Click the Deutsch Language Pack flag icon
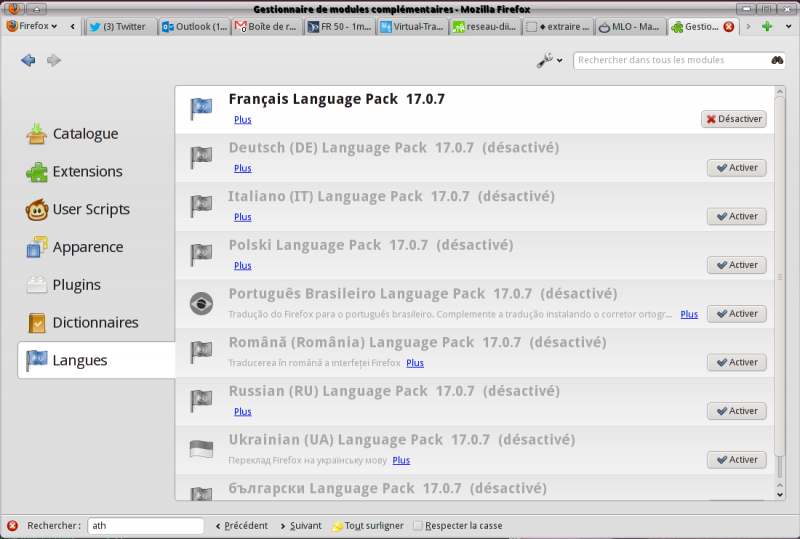Viewport: 800px width, 539px height. coord(202,158)
